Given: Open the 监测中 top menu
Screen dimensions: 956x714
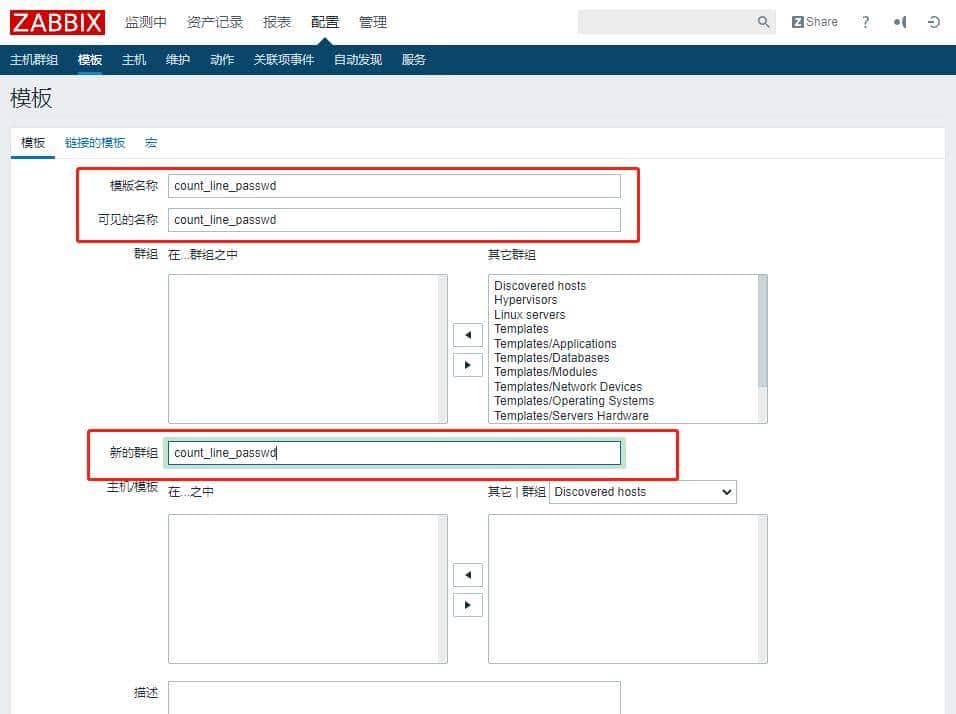Looking at the screenshot, I should (146, 22).
